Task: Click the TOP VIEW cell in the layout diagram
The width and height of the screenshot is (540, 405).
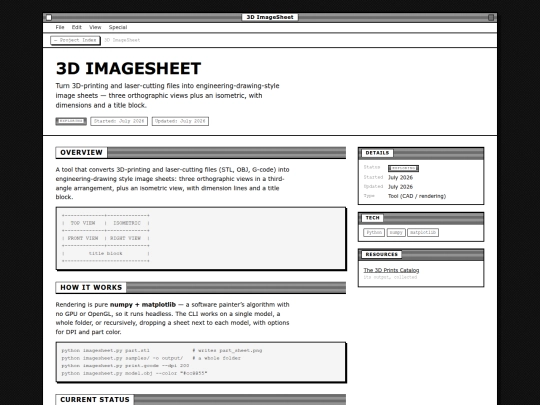Action: point(83,223)
